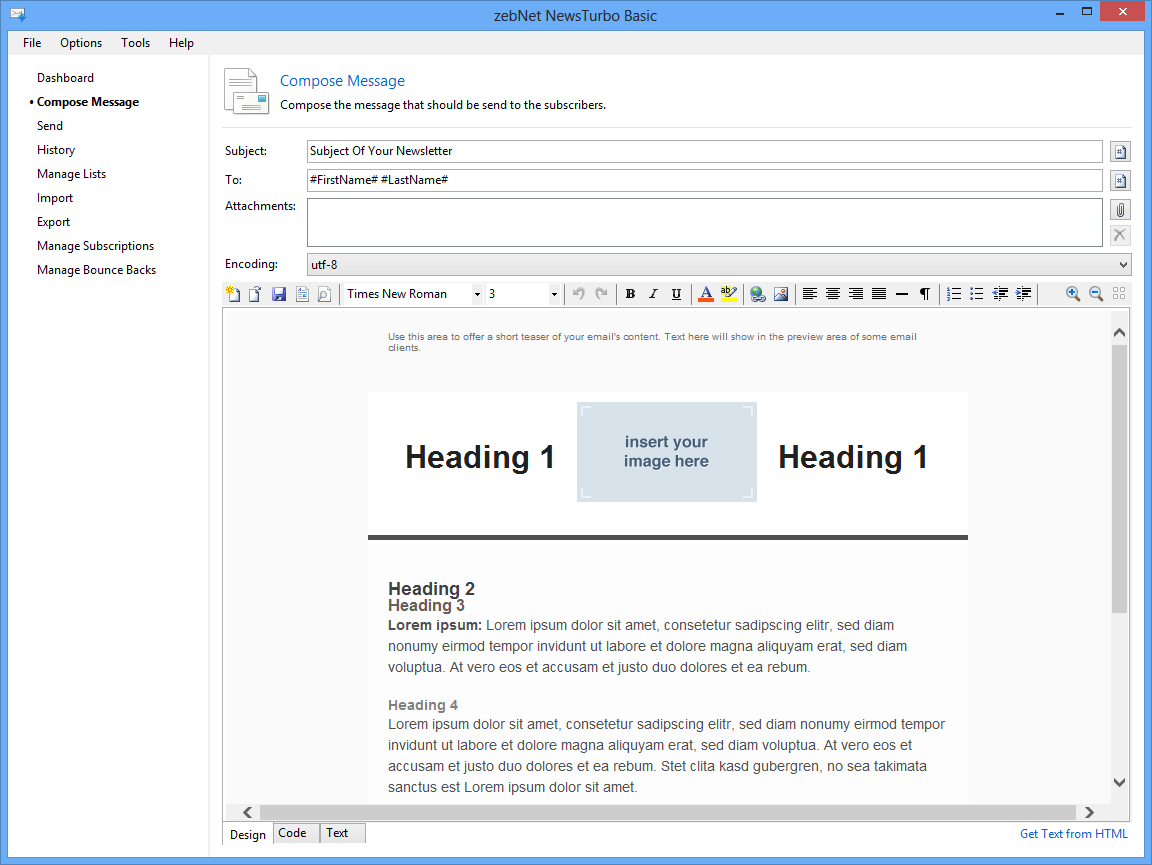1152x865 pixels.
Task: Toggle bold formatting
Action: coord(630,294)
